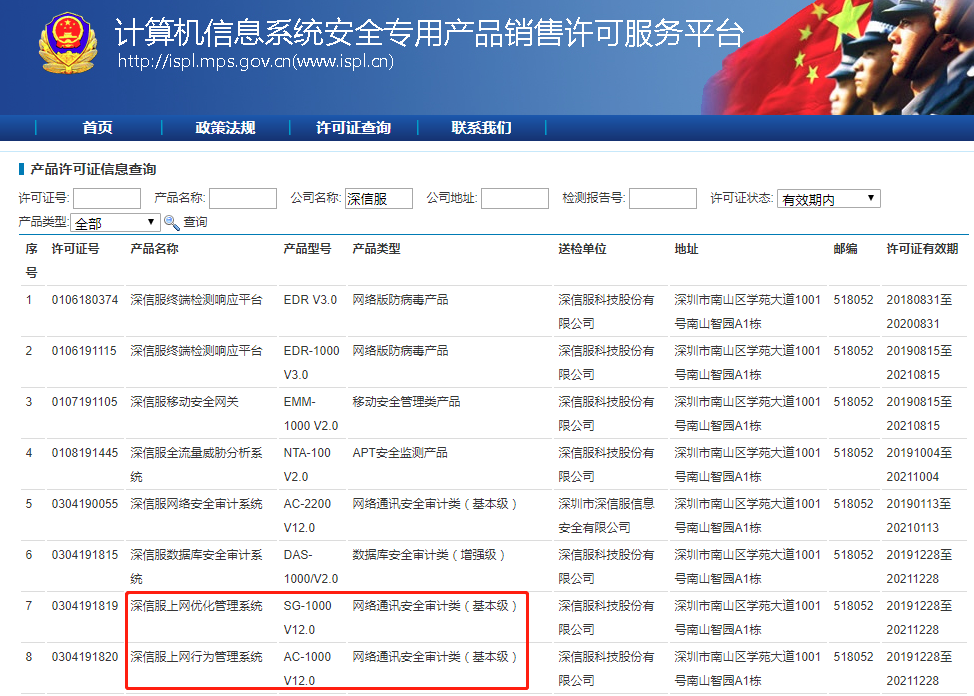
Task: Focus the 公司地址 input field
Action: click(x=515, y=198)
